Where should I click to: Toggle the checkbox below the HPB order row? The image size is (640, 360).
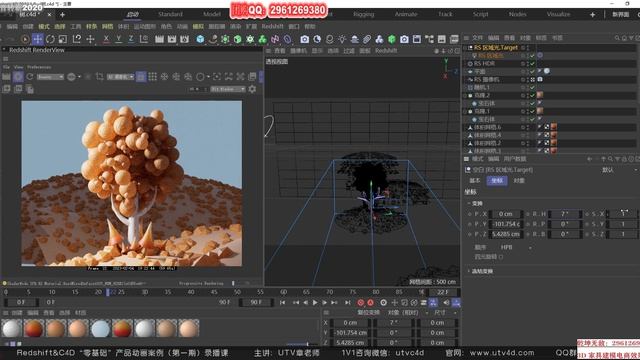click(x=501, y=257)
